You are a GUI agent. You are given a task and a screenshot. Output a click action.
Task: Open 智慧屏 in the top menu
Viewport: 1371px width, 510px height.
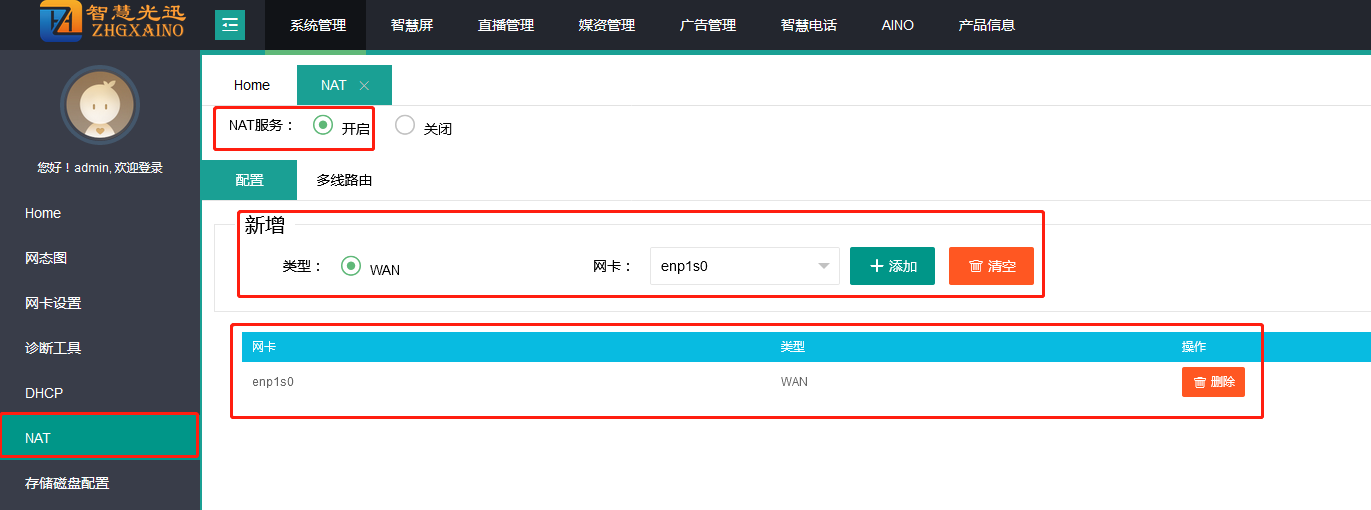click(412, 25)
